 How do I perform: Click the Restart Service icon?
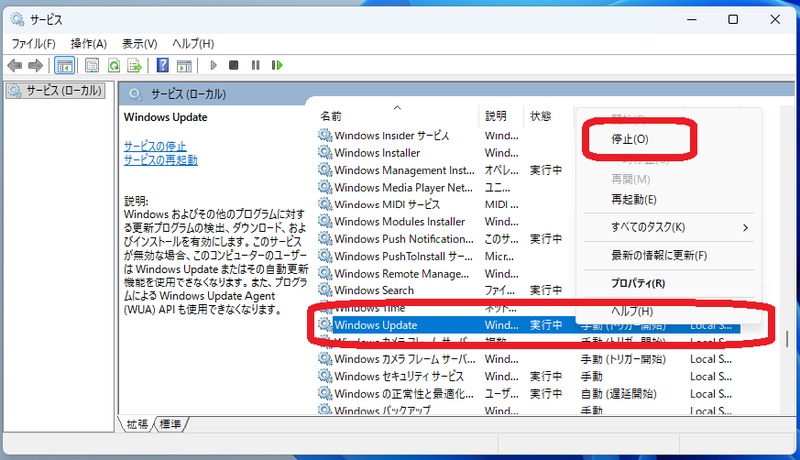277,65
